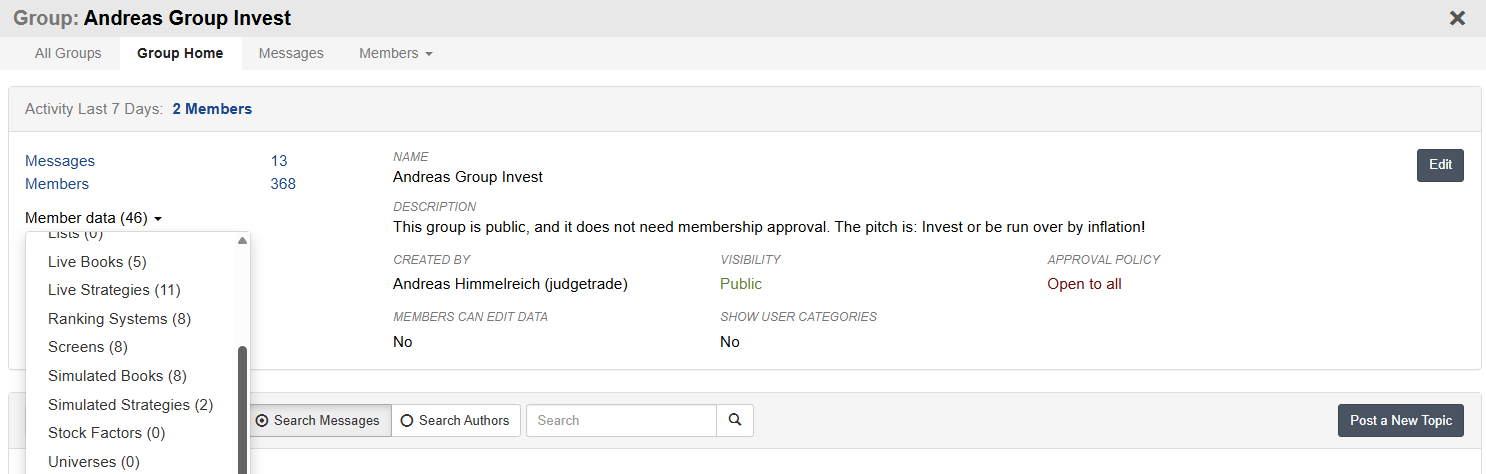Open the 2 Members activity link

[212, 109]
